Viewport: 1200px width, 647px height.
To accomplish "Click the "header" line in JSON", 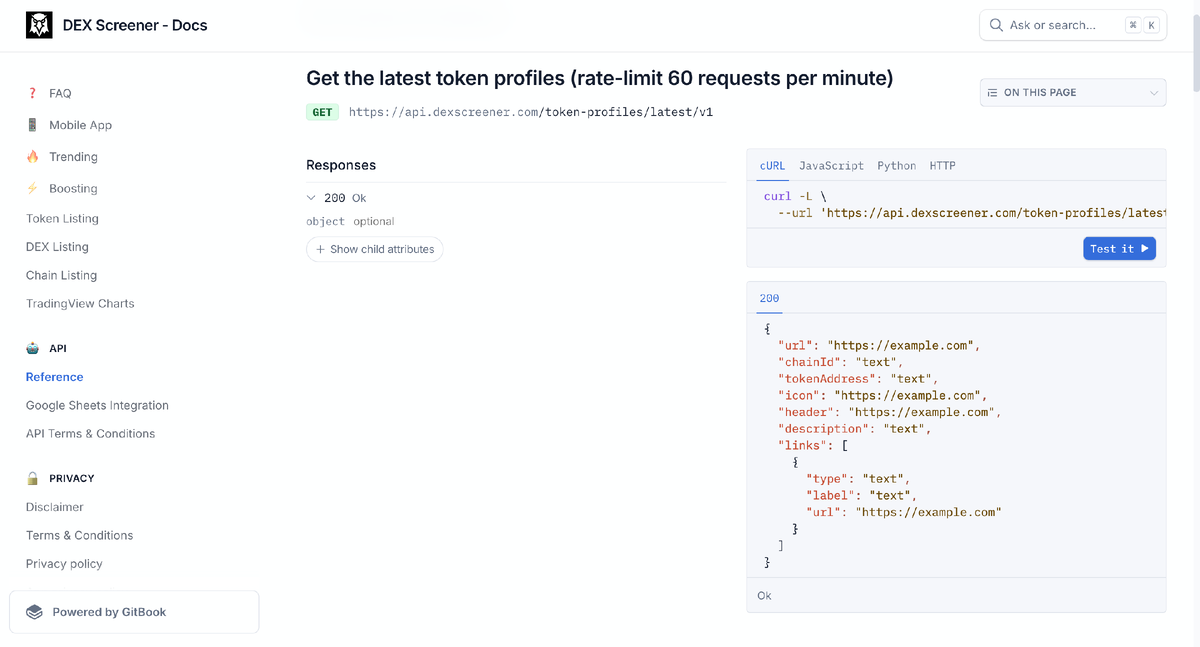I will (889, 412).
